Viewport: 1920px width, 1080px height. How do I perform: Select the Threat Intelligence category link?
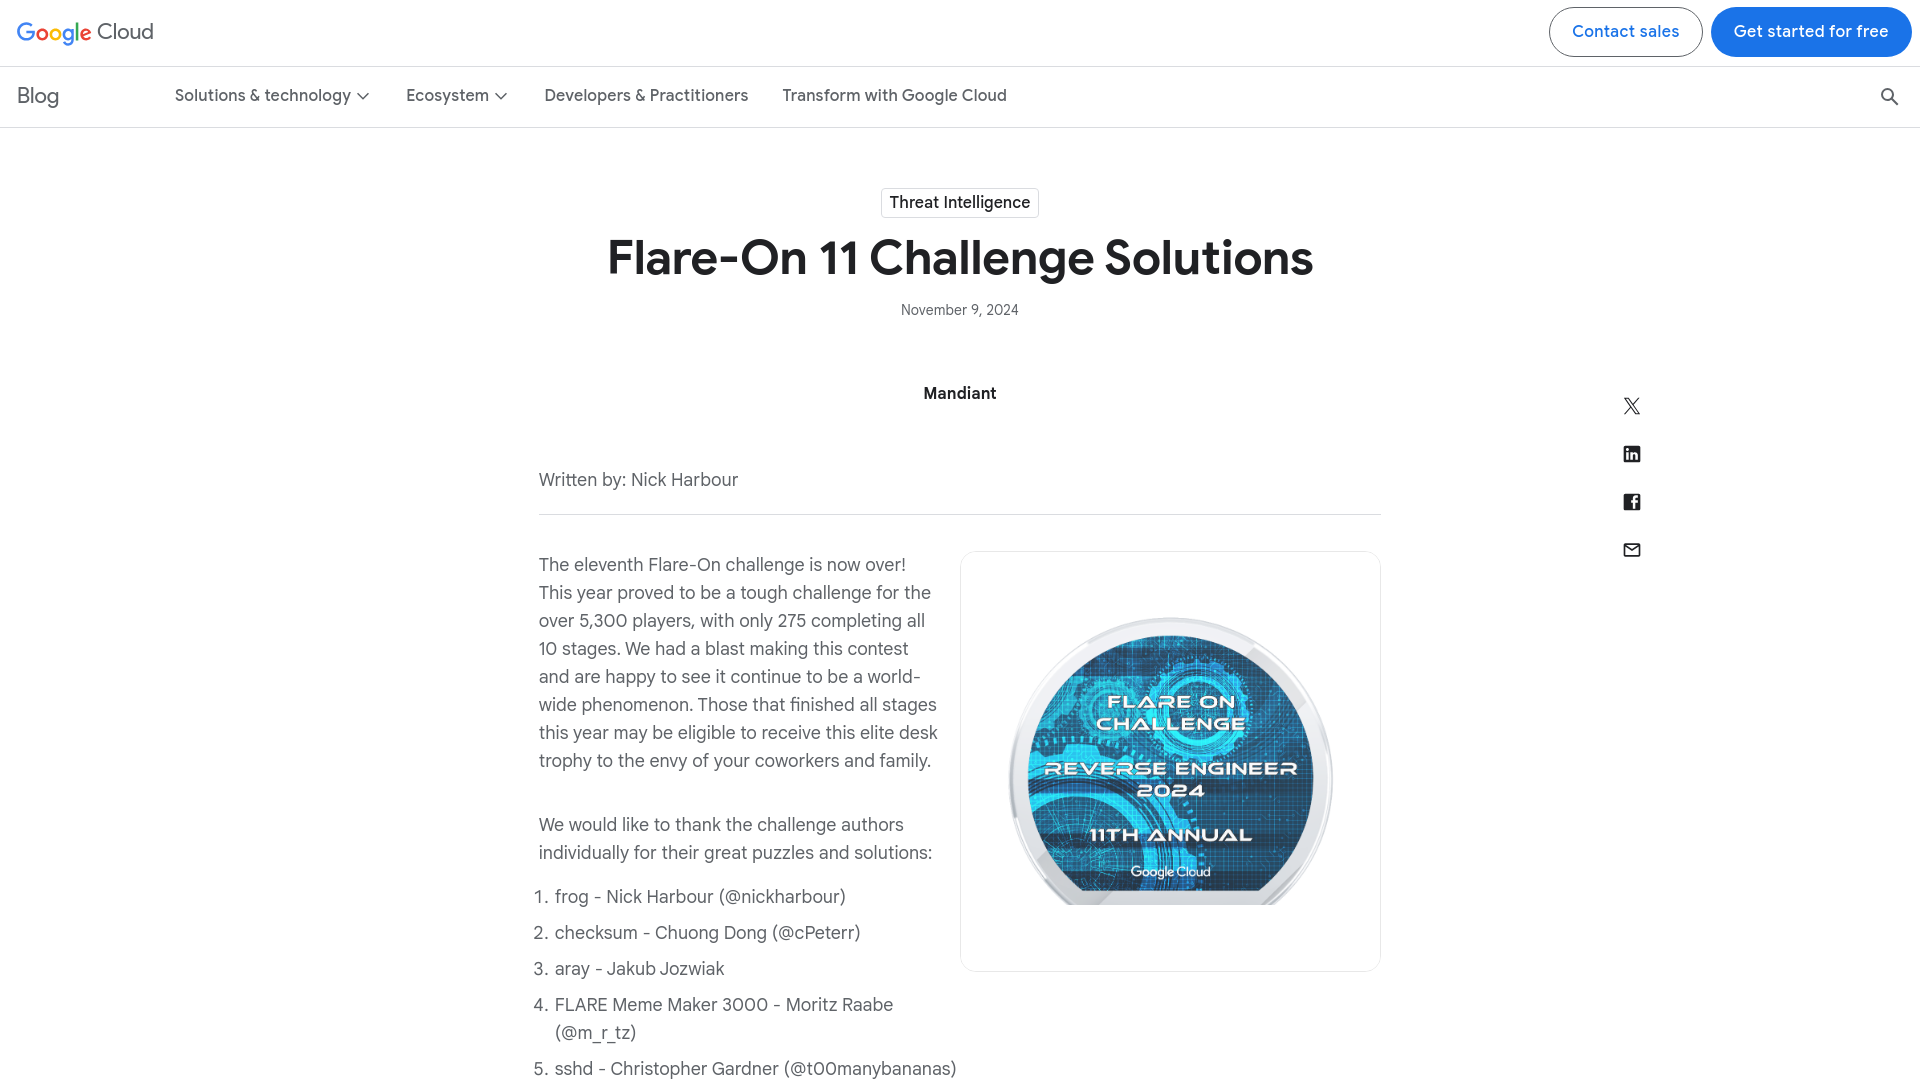tap(959, 202)
